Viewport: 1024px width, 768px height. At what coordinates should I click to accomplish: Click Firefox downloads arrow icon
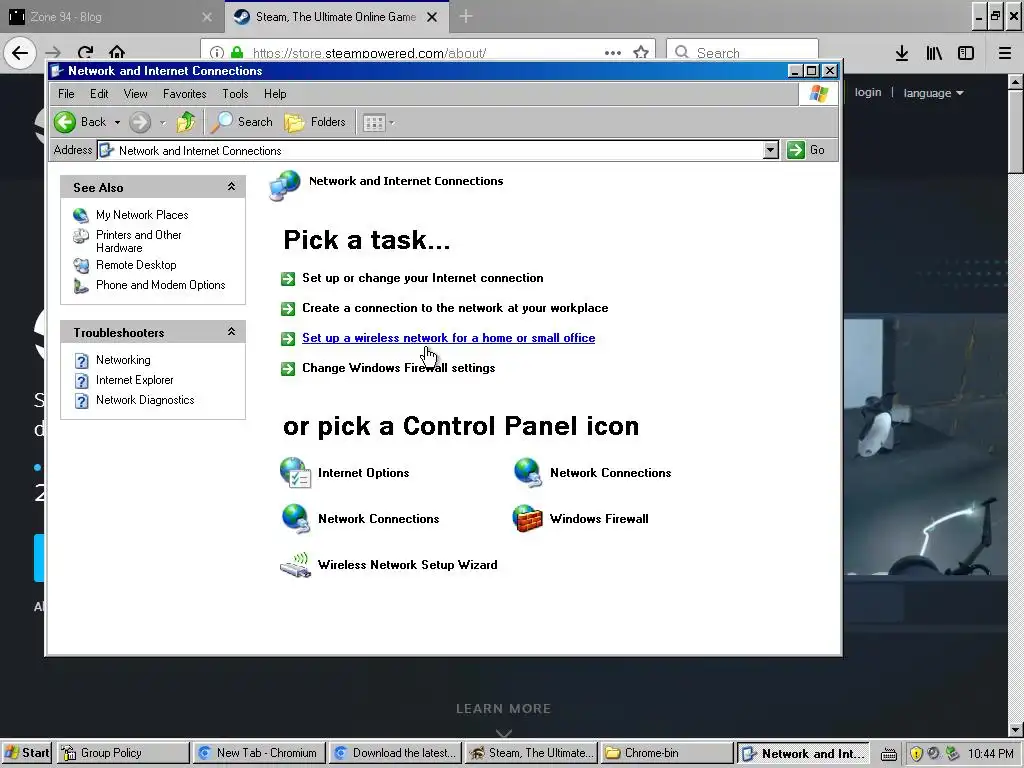(902, 53)
